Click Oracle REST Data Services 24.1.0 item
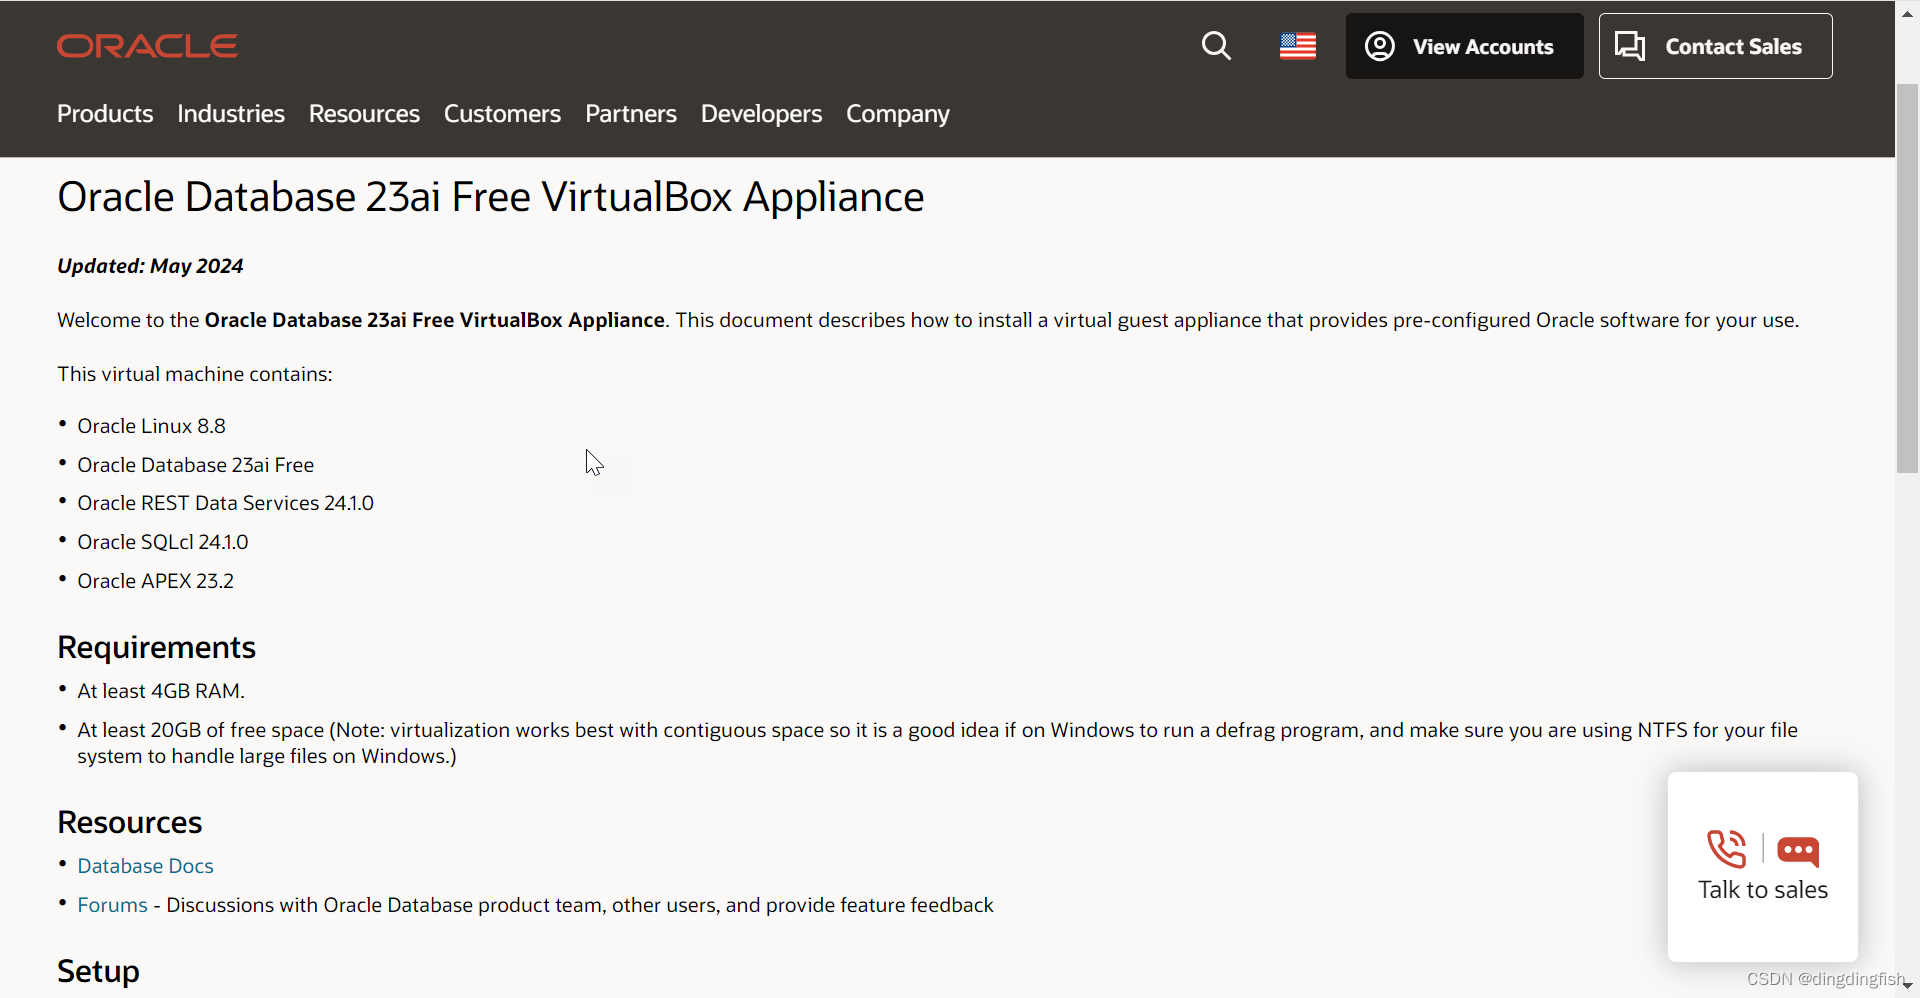This screenshot has width=1920, height=998. 225,503
